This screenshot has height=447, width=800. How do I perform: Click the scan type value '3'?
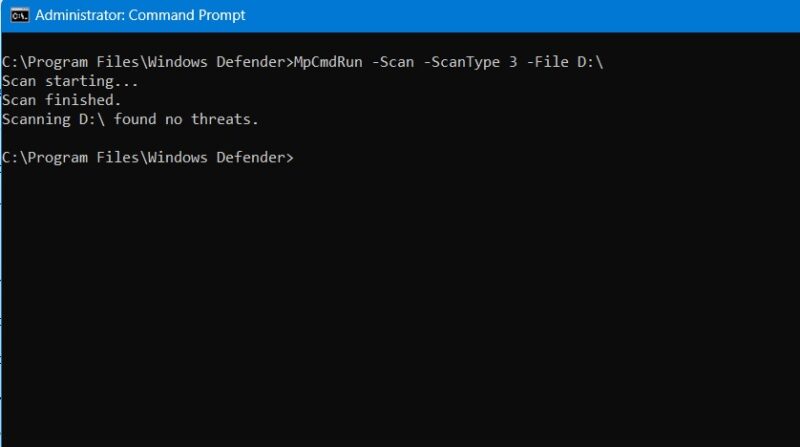[513, 62]
